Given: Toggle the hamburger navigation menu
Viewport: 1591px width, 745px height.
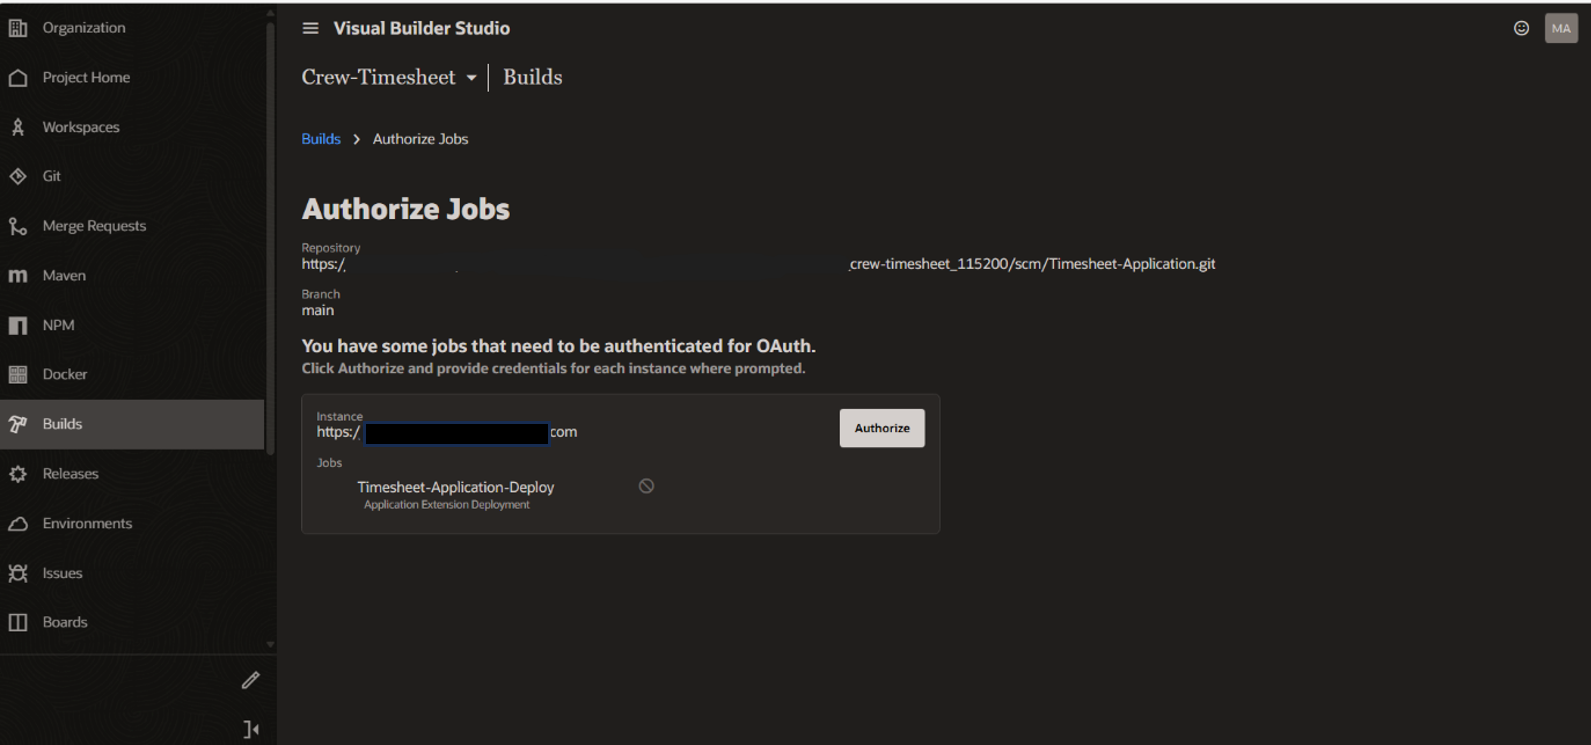Looking at the screenshot, I should [x=310, y=28].
